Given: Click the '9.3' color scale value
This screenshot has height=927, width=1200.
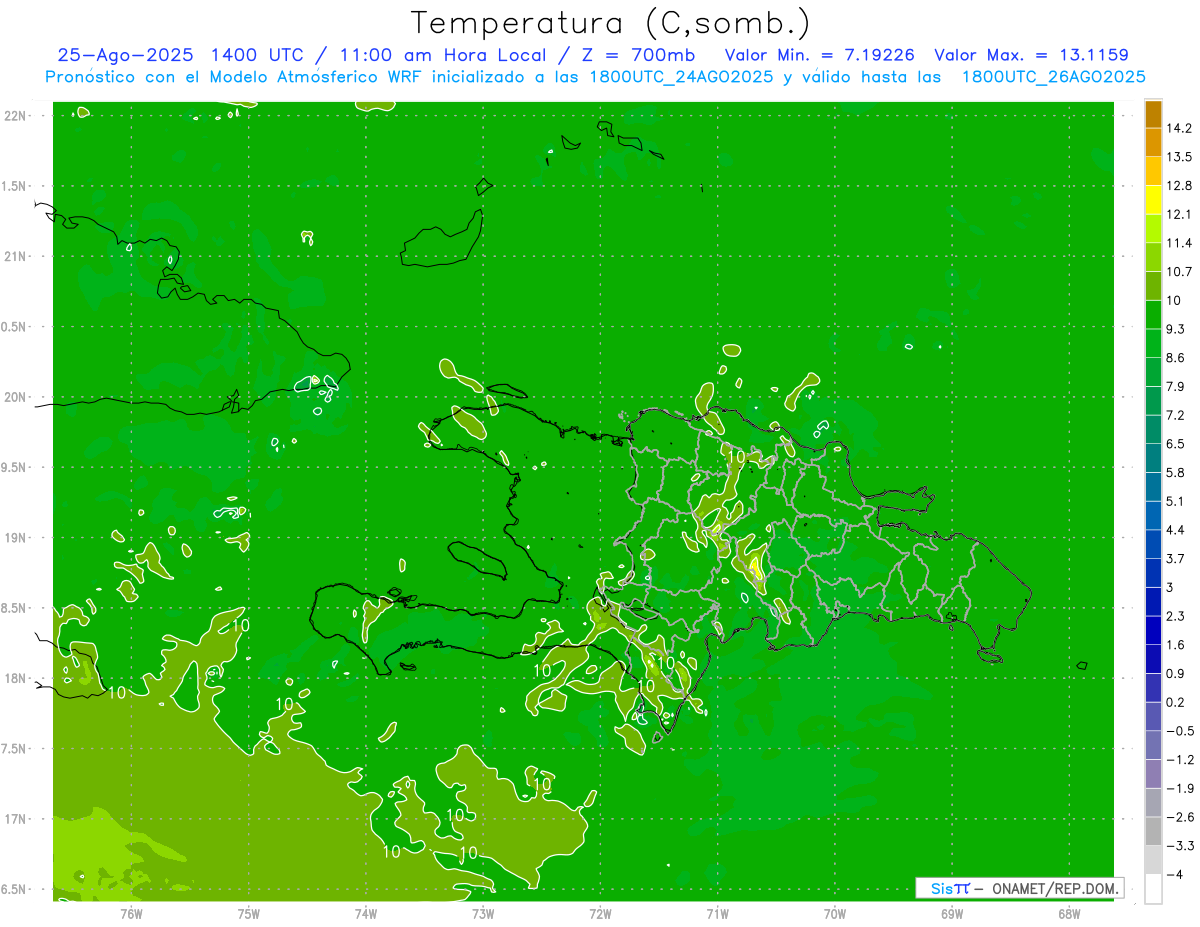Looking at the screenshot, I should 1175,329.
